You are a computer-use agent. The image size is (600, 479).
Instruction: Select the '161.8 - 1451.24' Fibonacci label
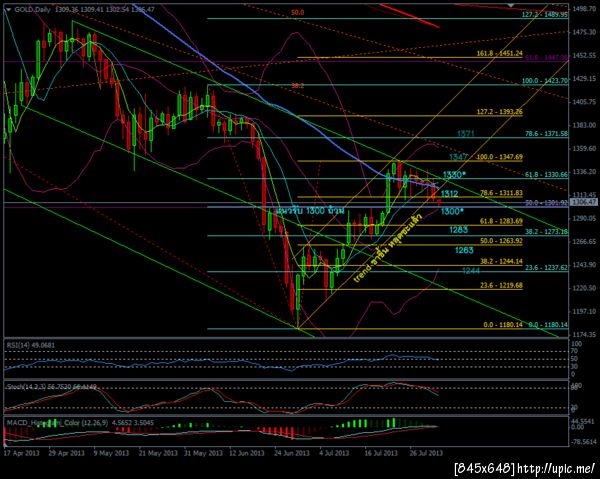(x=499, y=54)
